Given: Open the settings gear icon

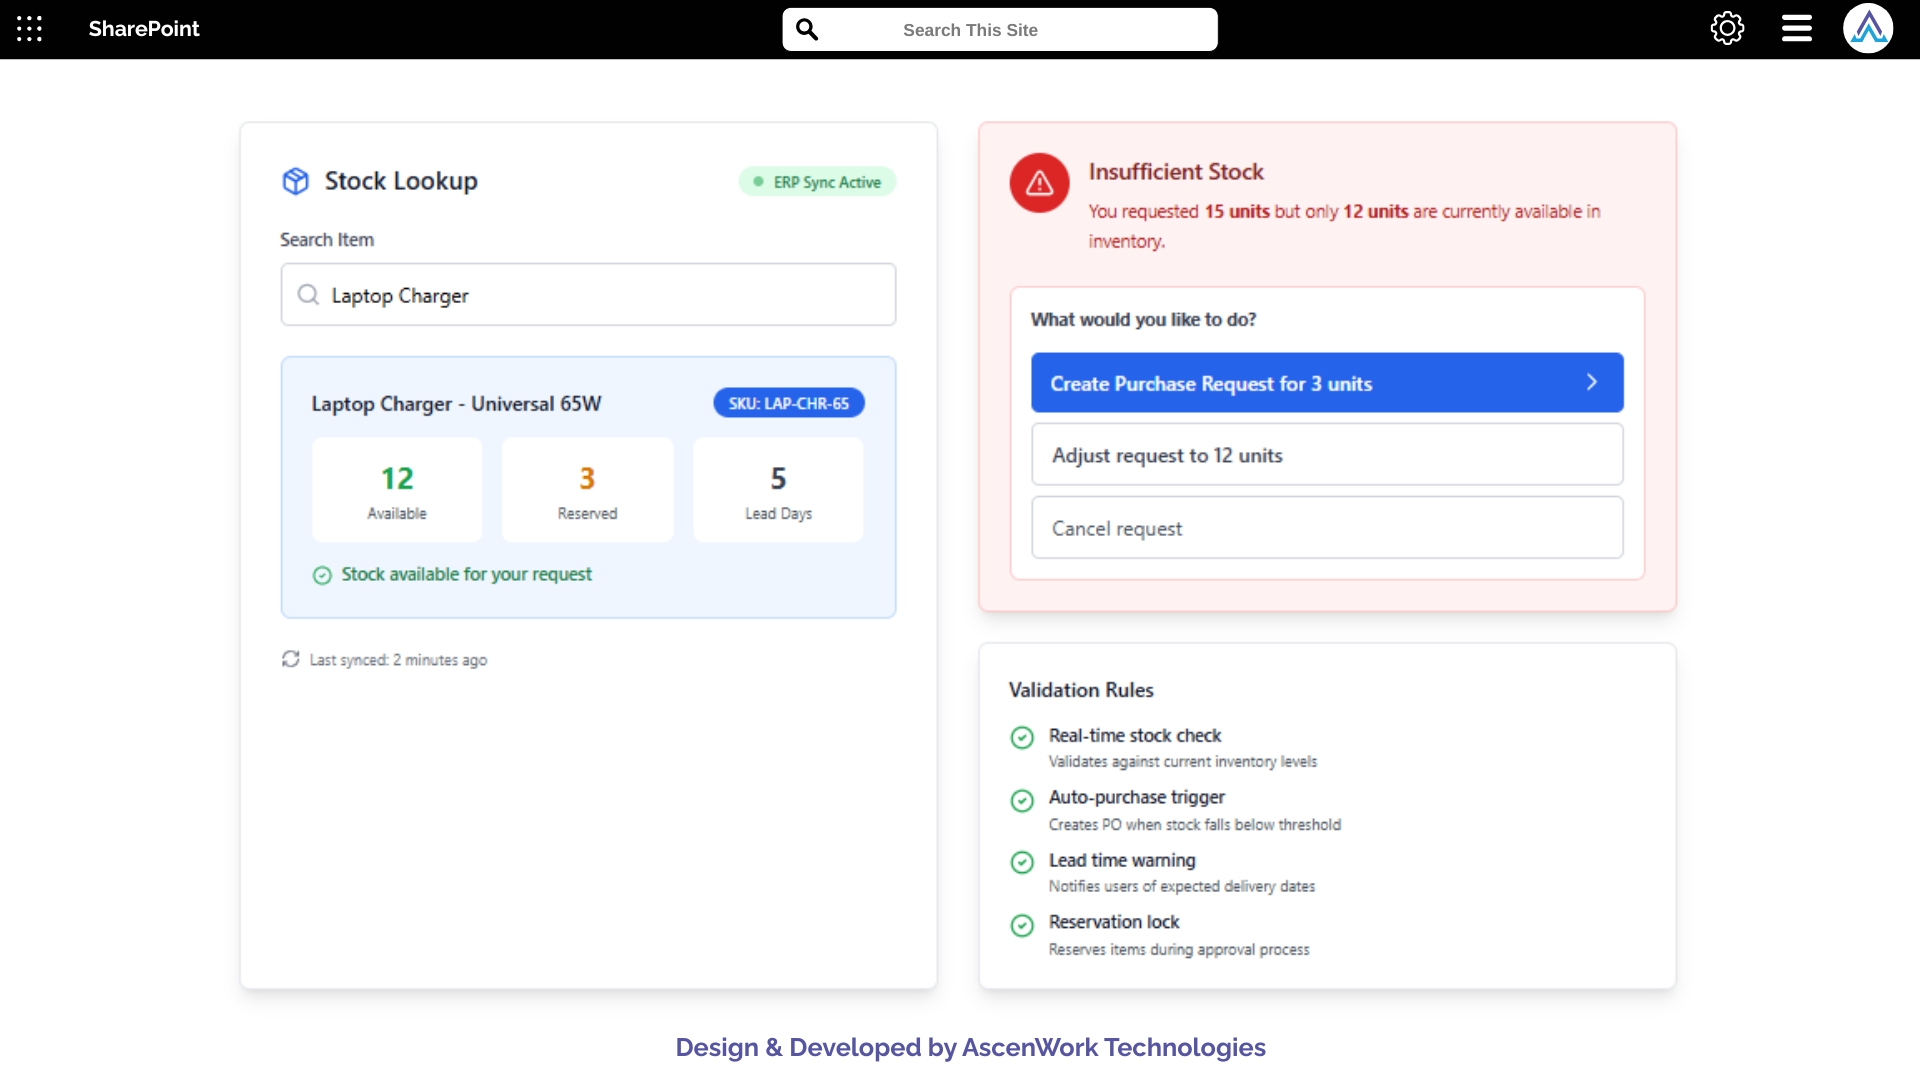Looking at the screenshot, I should (x=1727, y=29).
